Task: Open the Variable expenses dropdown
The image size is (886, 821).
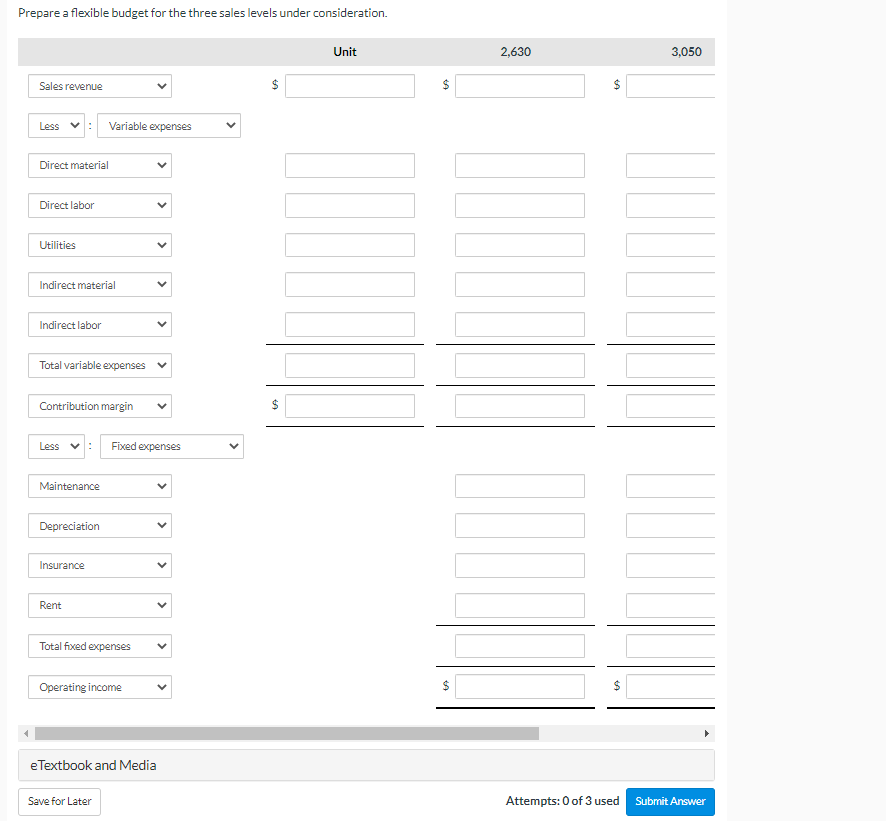Action: coord(169,126)
